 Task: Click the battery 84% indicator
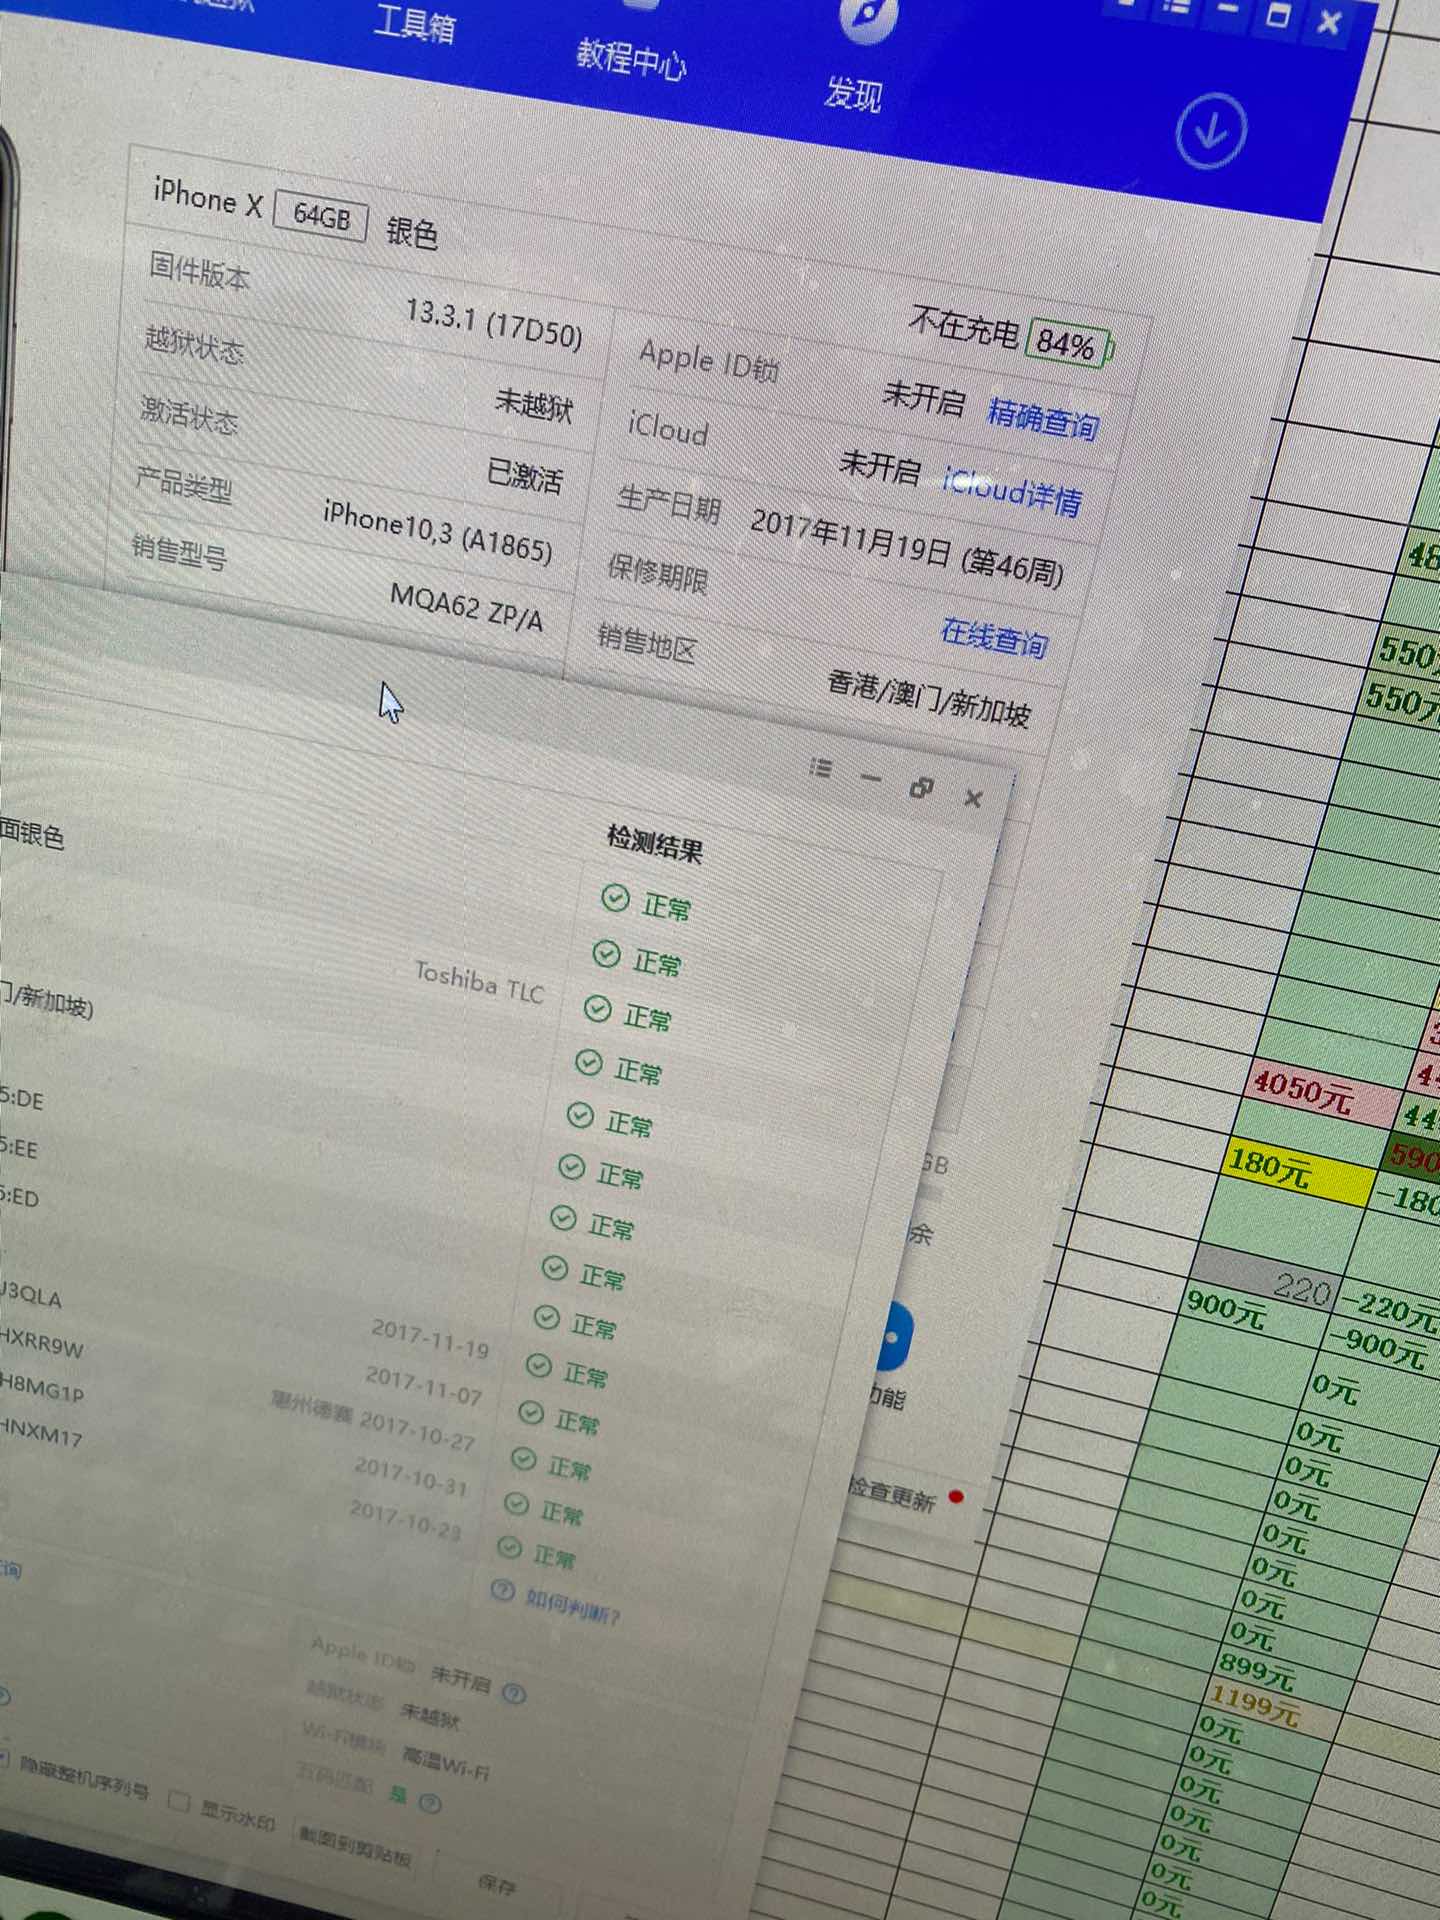click(1070, 345)
